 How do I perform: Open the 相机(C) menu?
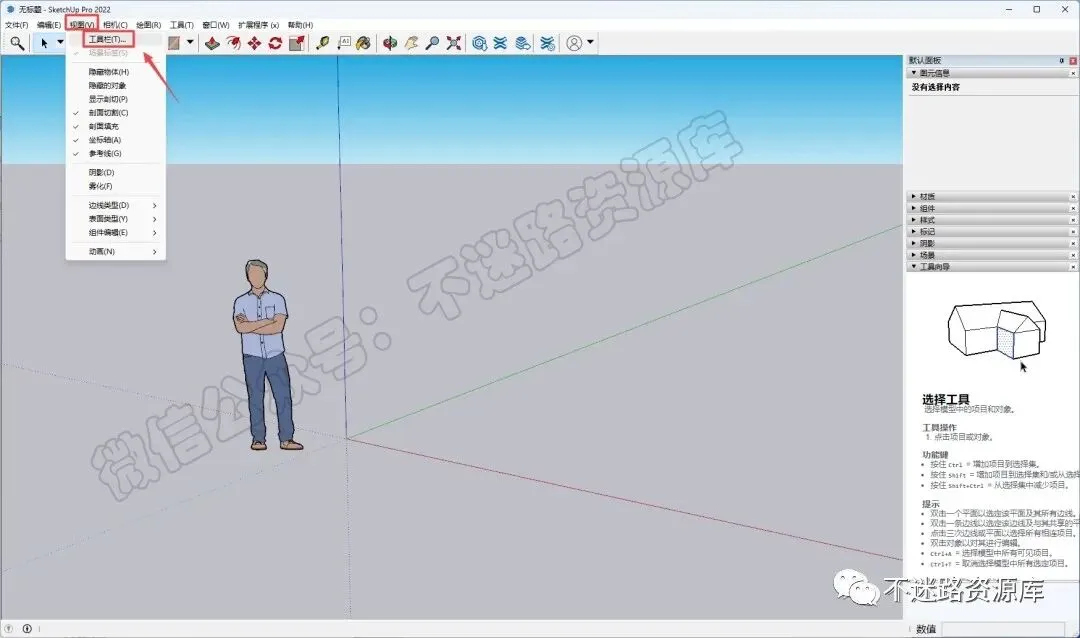click(115, 25)
